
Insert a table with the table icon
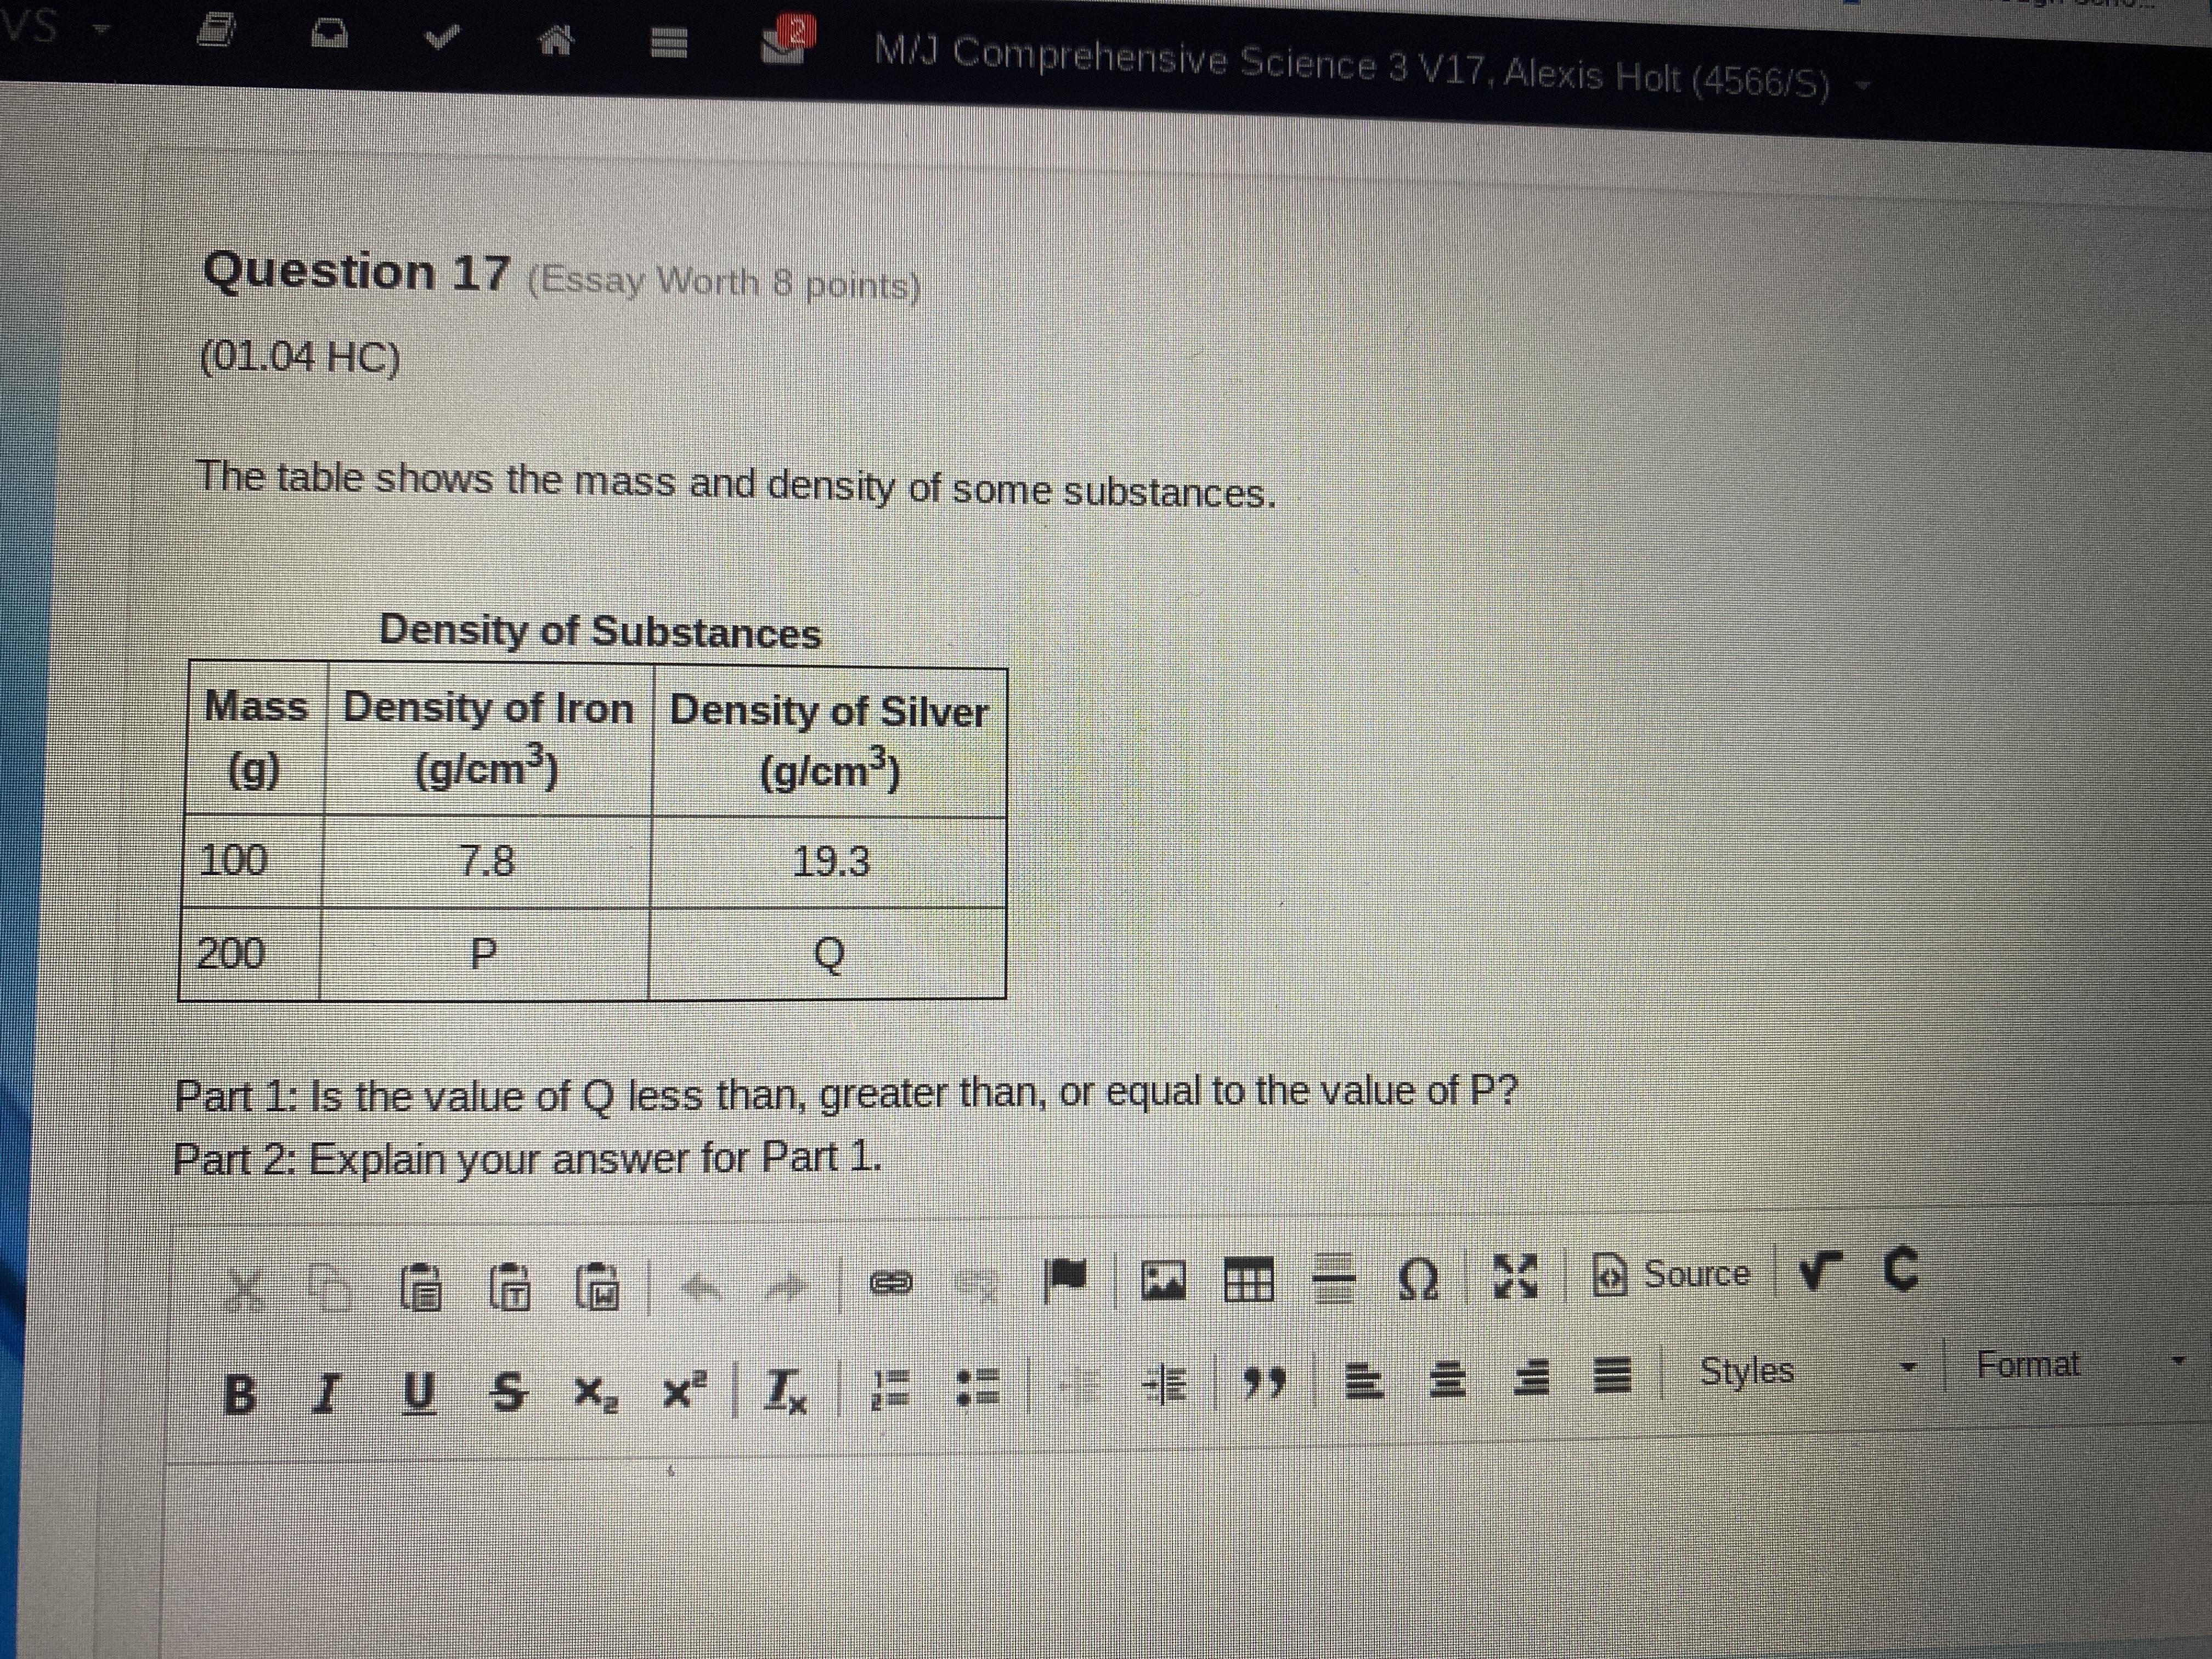[x=1250, y=1280]
